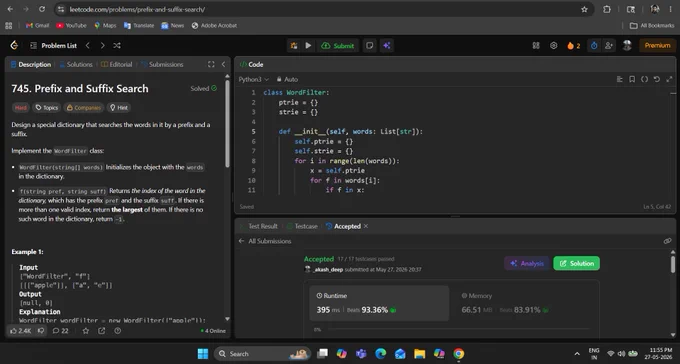Click the bookmark icon in code toolbar
Screen dimensions: 680x364
pyautogui.click(x=632, y=79)
